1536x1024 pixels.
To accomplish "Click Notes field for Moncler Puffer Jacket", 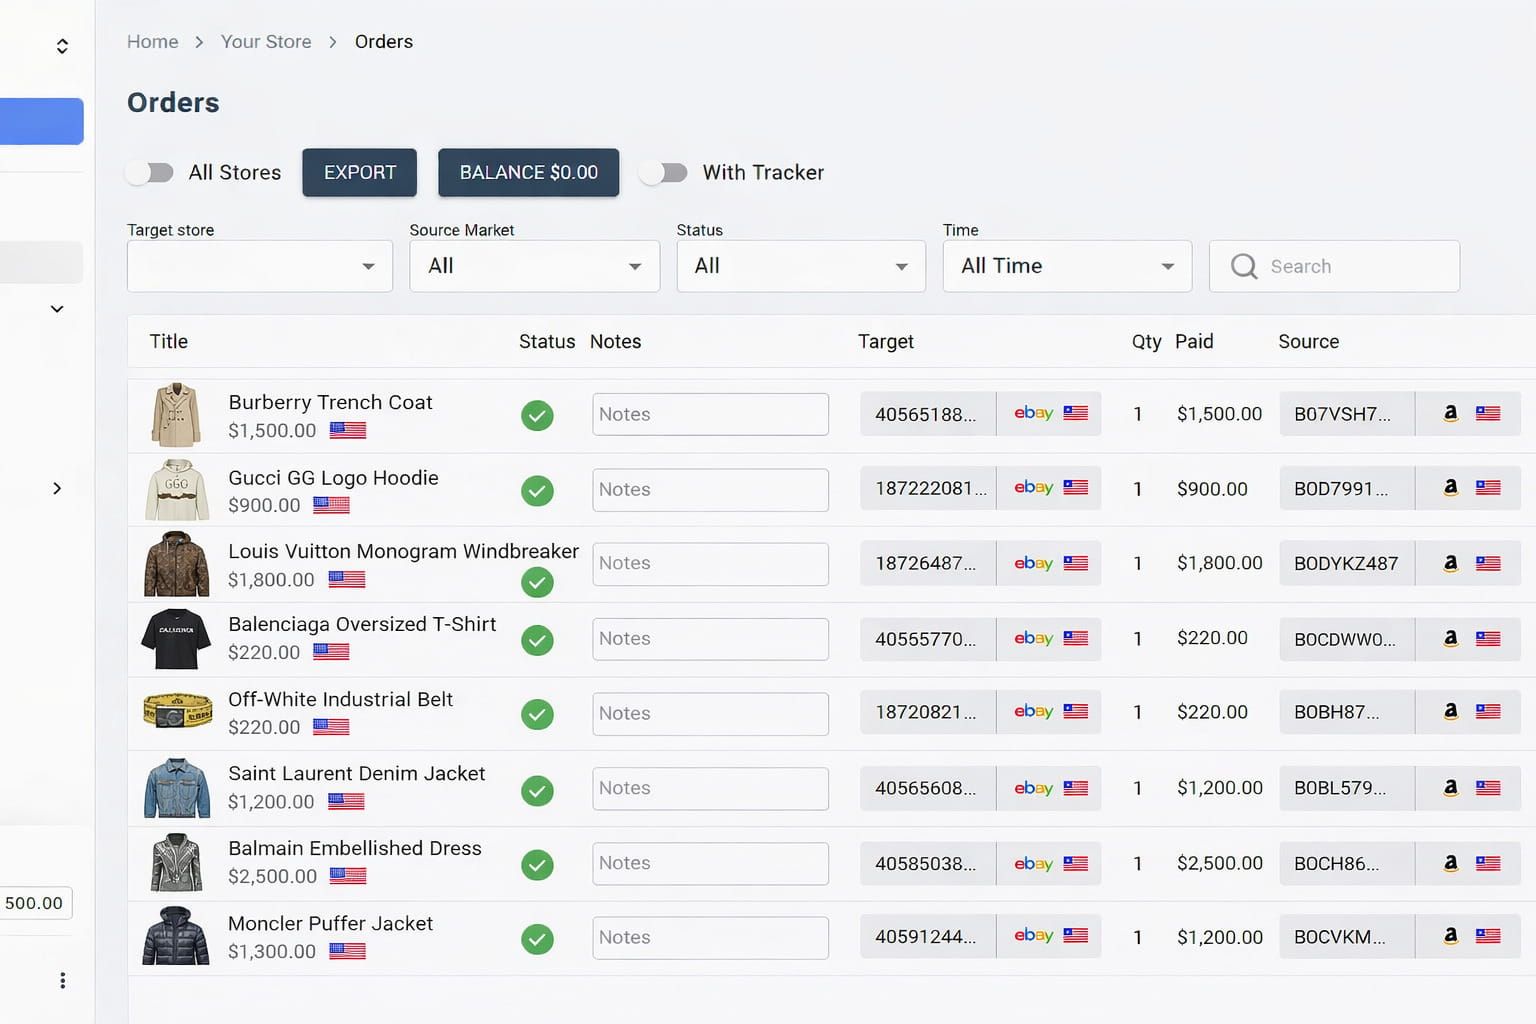I will pos(710,938).
